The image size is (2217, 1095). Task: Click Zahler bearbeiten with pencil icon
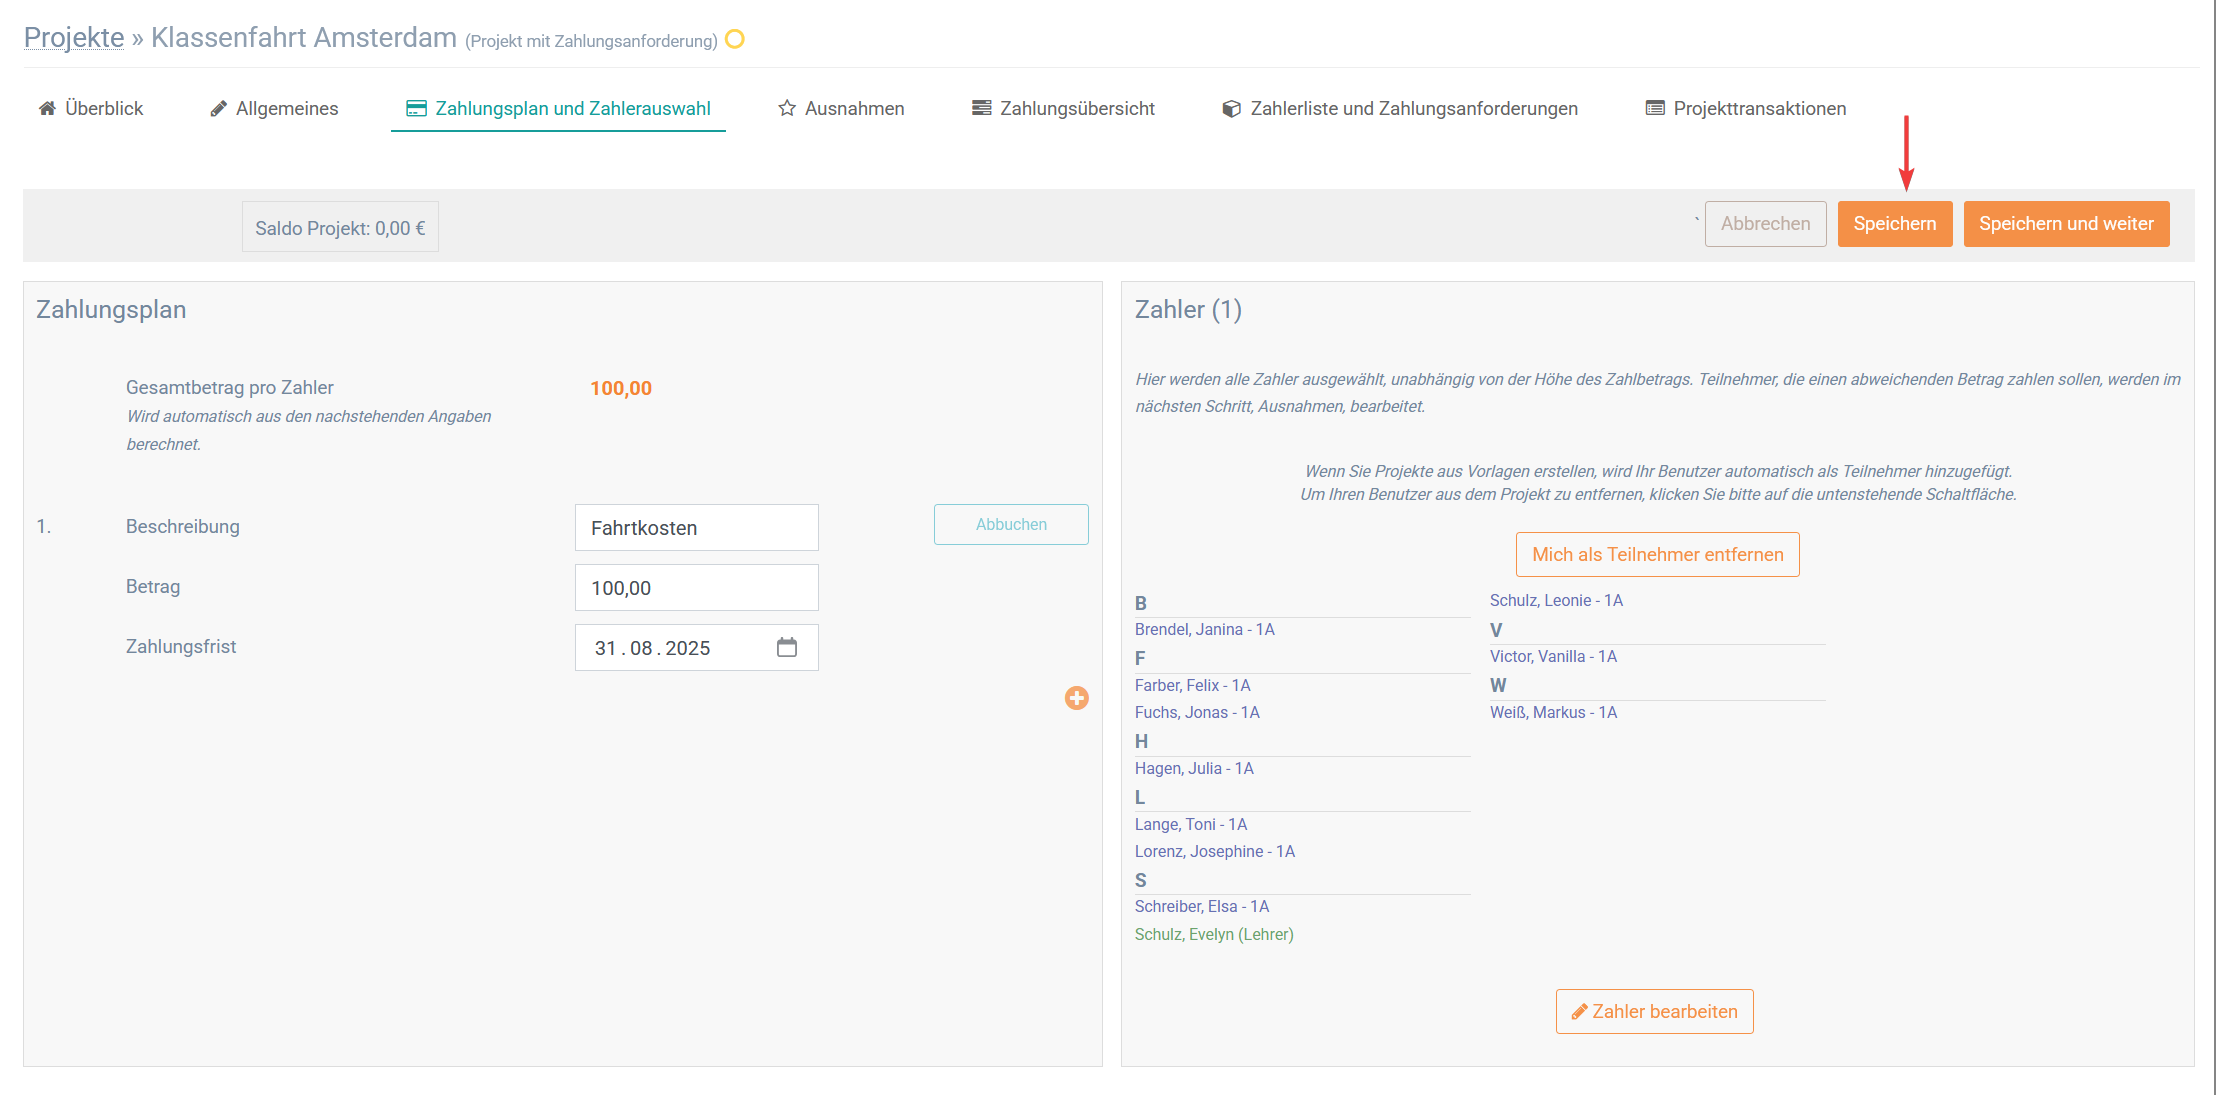coord(1654,1012)
